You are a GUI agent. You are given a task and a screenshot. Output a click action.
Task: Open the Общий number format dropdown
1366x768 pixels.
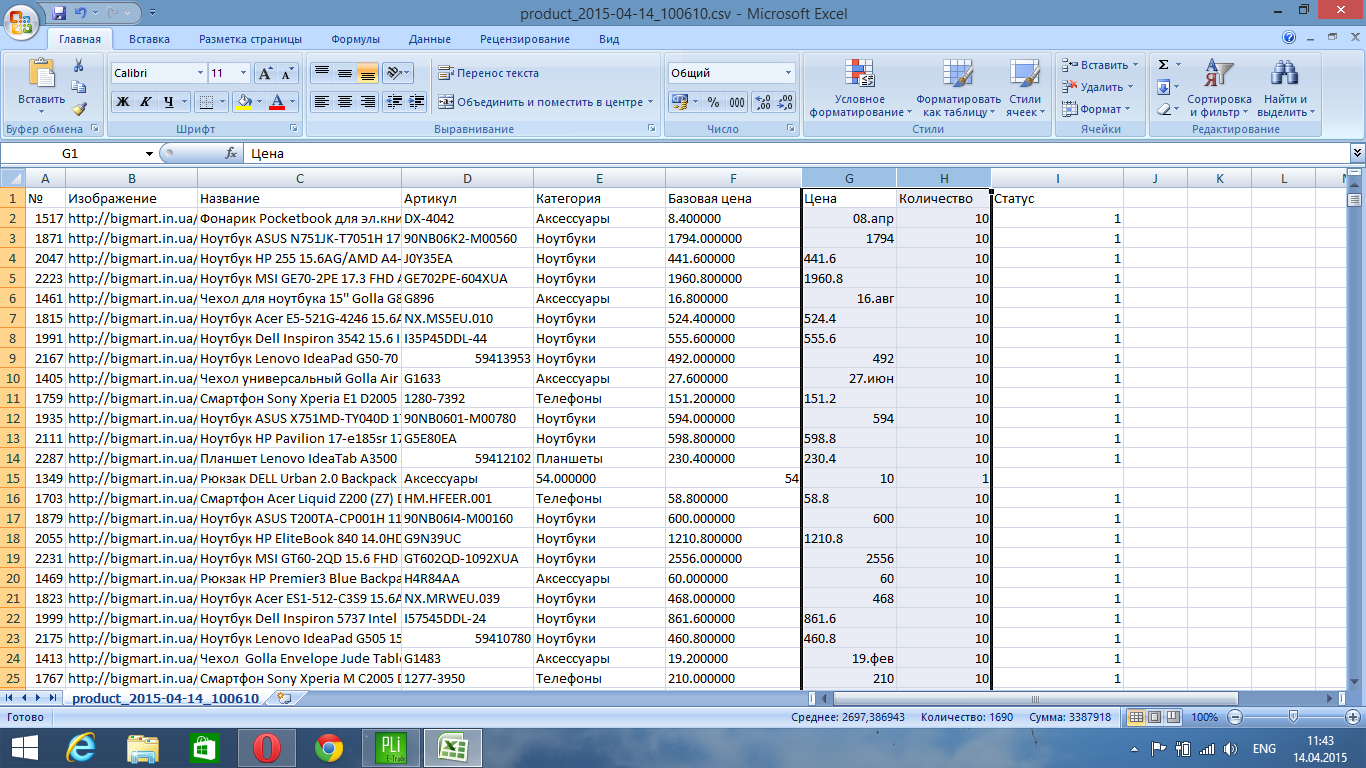click(788, 73)
